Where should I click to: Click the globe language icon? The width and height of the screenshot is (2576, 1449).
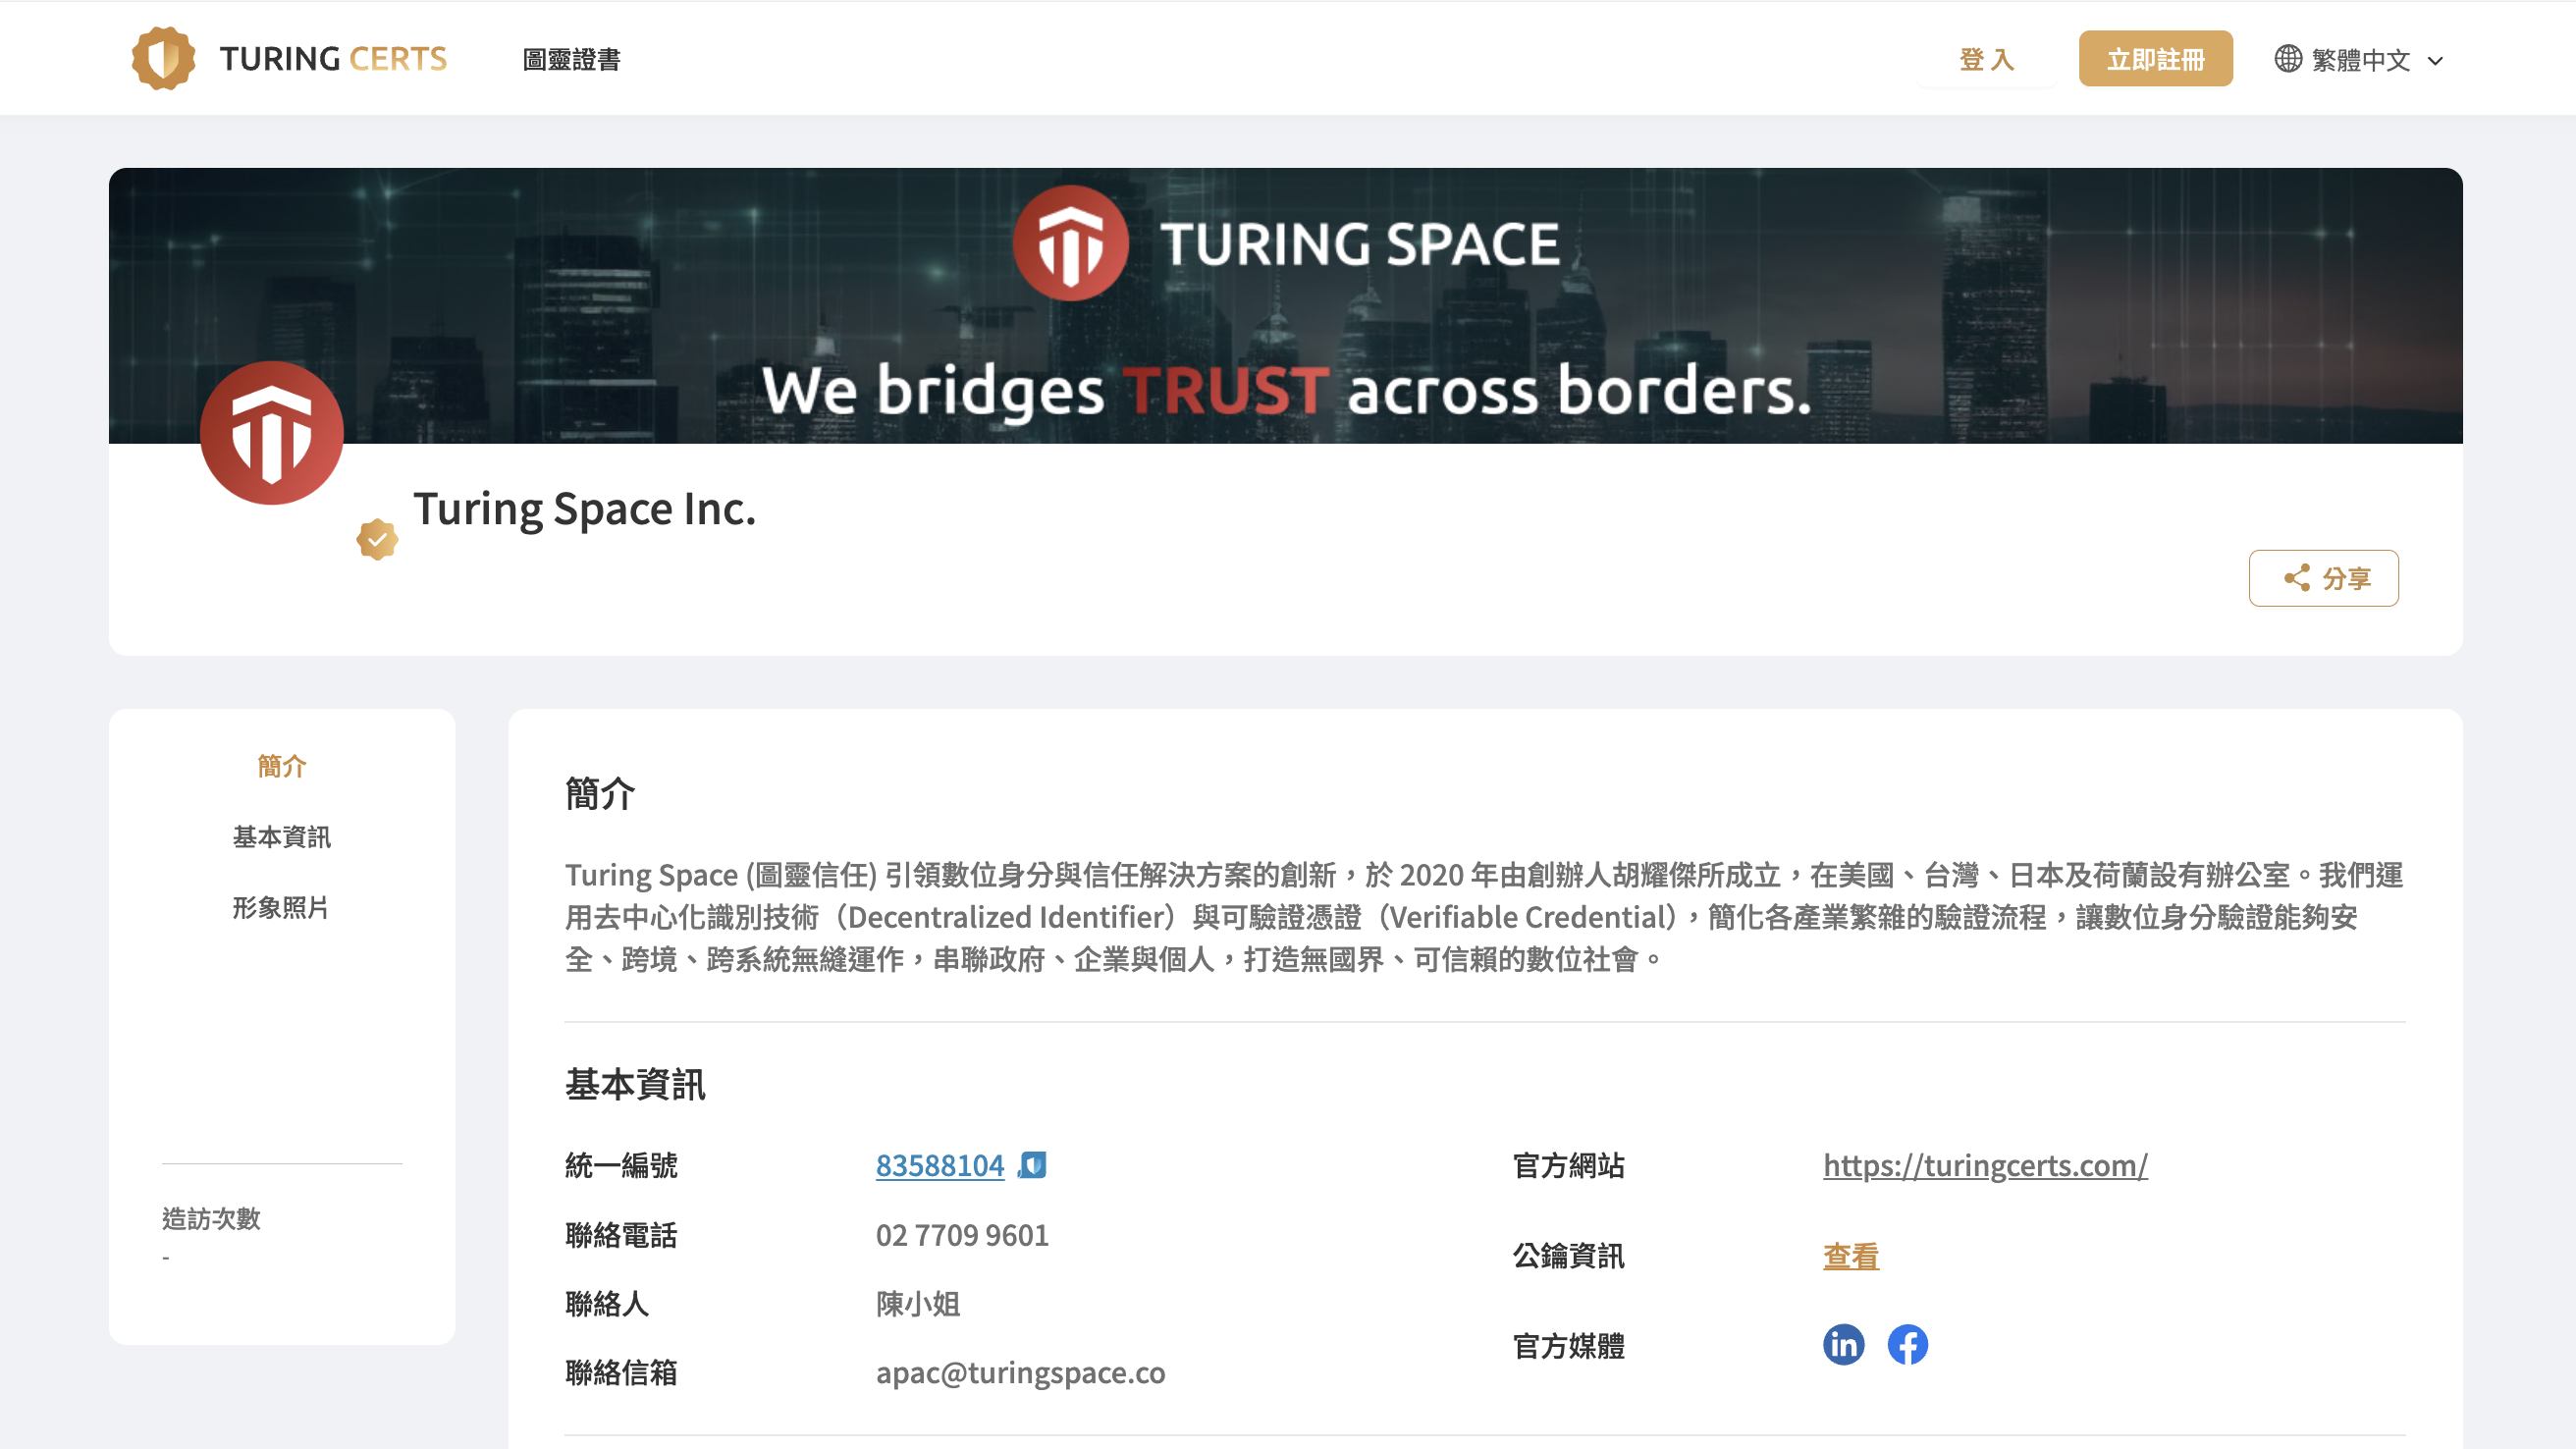click(2288, 59)
